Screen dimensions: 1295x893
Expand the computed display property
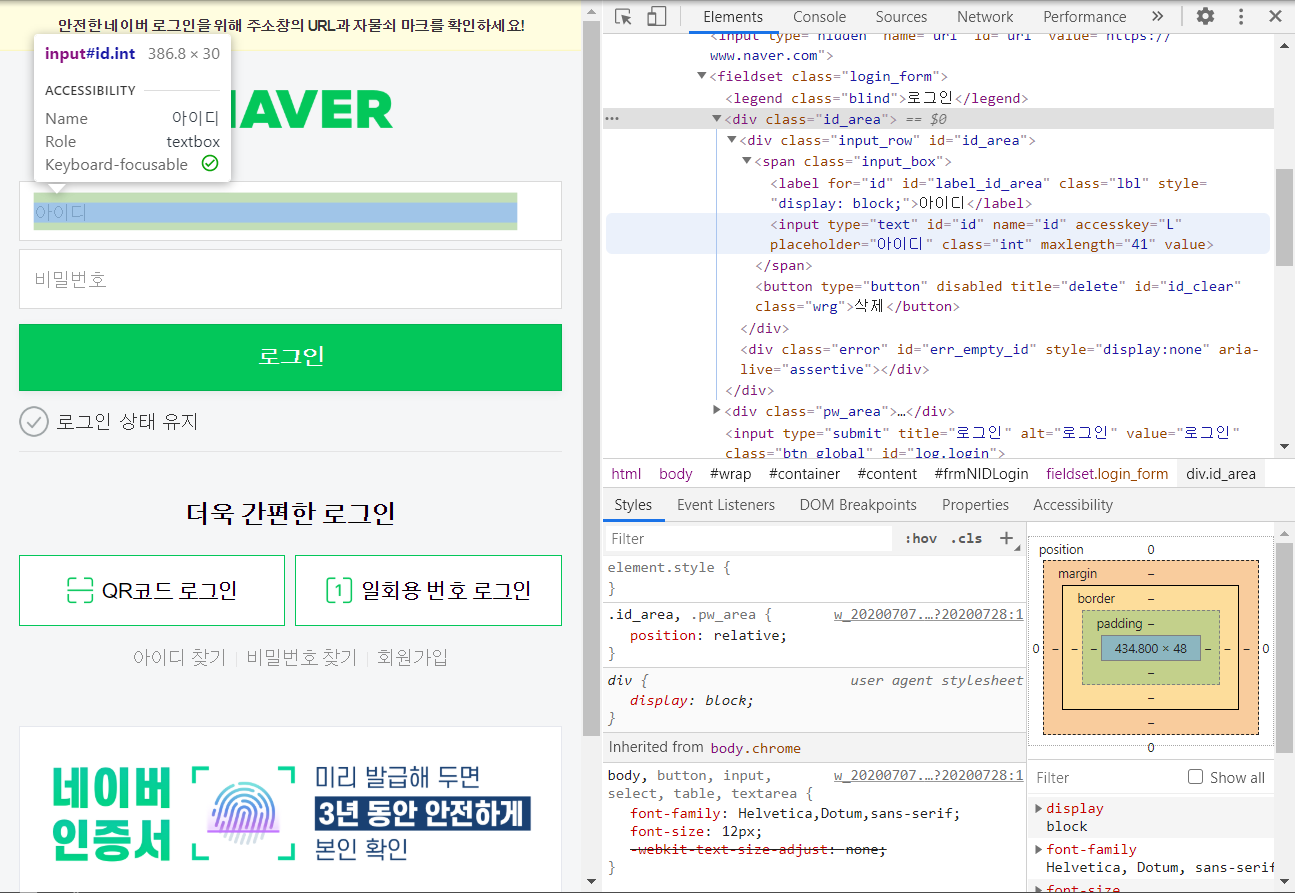[x=1040, y=808]
